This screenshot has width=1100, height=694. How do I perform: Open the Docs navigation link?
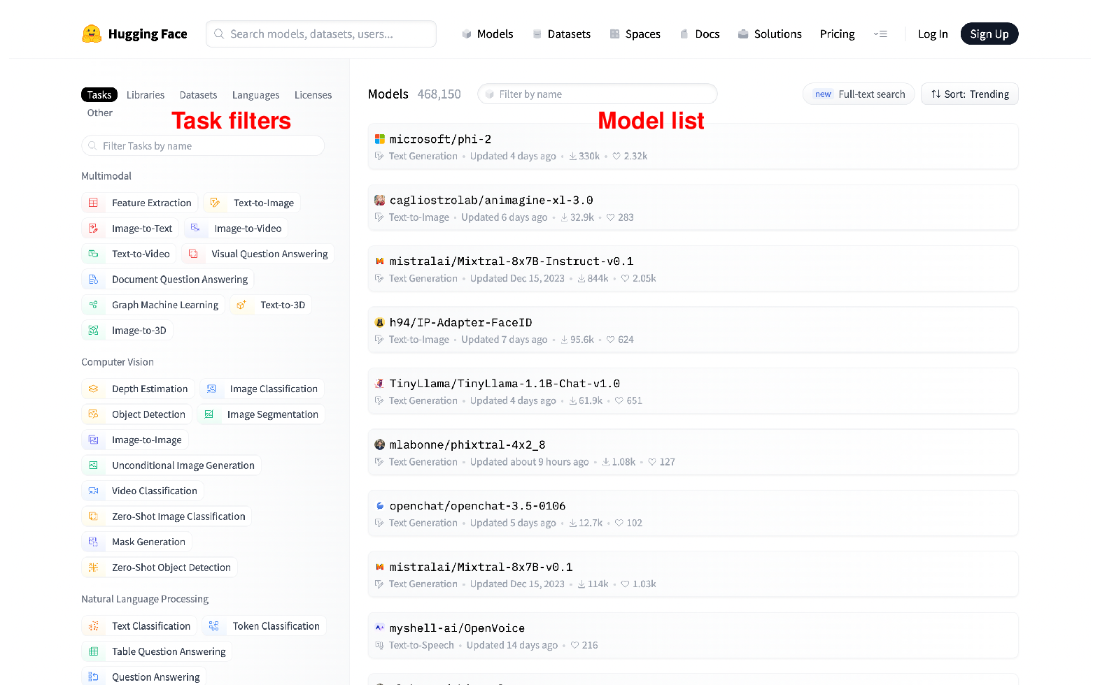click(699, 34)
